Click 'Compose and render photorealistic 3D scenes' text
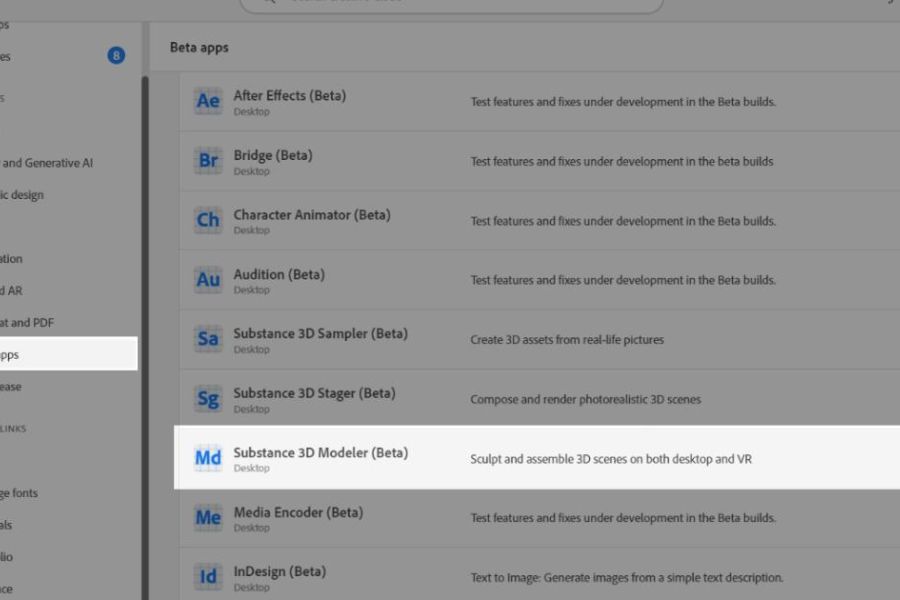The image size is (900, 600). click(585, 400)
